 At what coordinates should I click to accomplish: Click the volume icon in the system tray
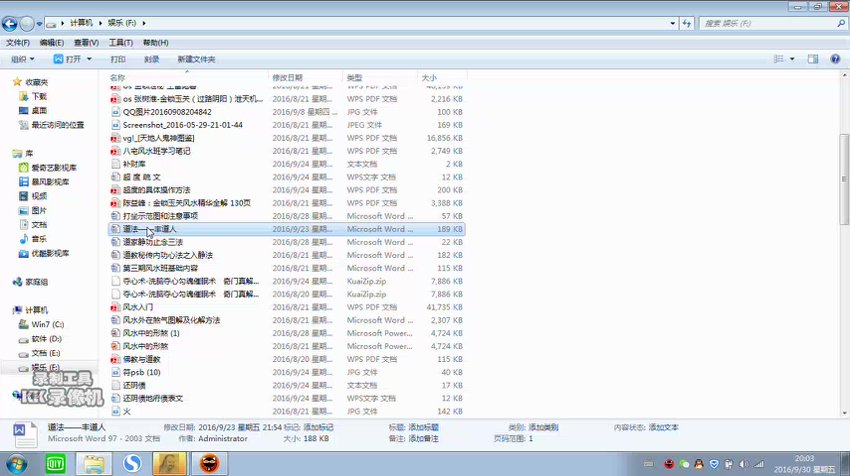(744, 464)
